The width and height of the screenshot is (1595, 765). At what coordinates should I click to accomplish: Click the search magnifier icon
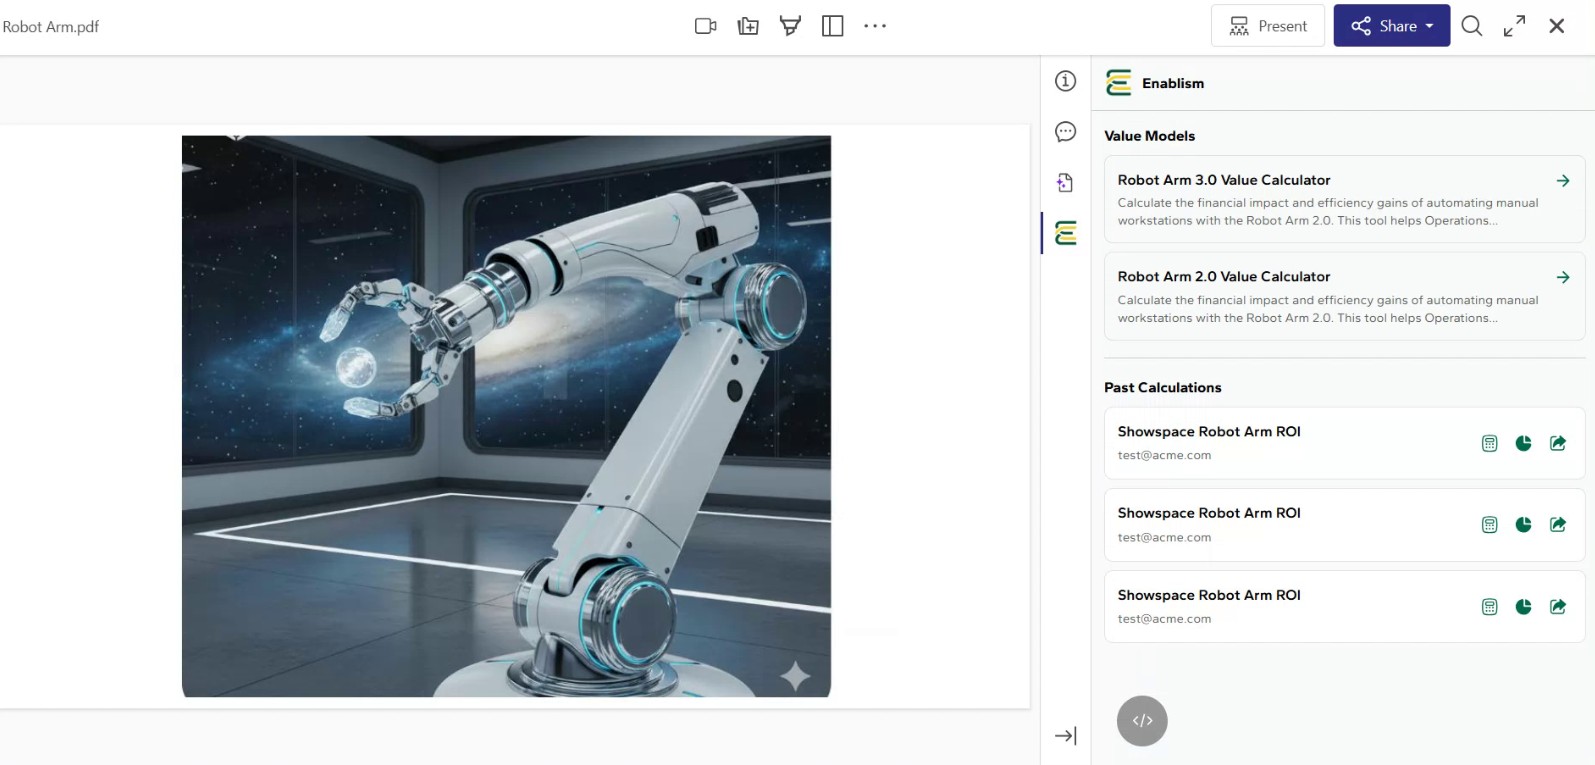1471,26
